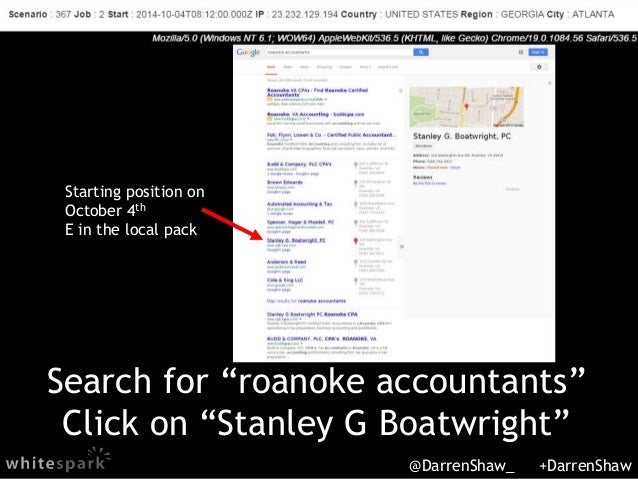Click the blue search magnifier button
This screenshot has width=638, height=479.
click(421, 52)
